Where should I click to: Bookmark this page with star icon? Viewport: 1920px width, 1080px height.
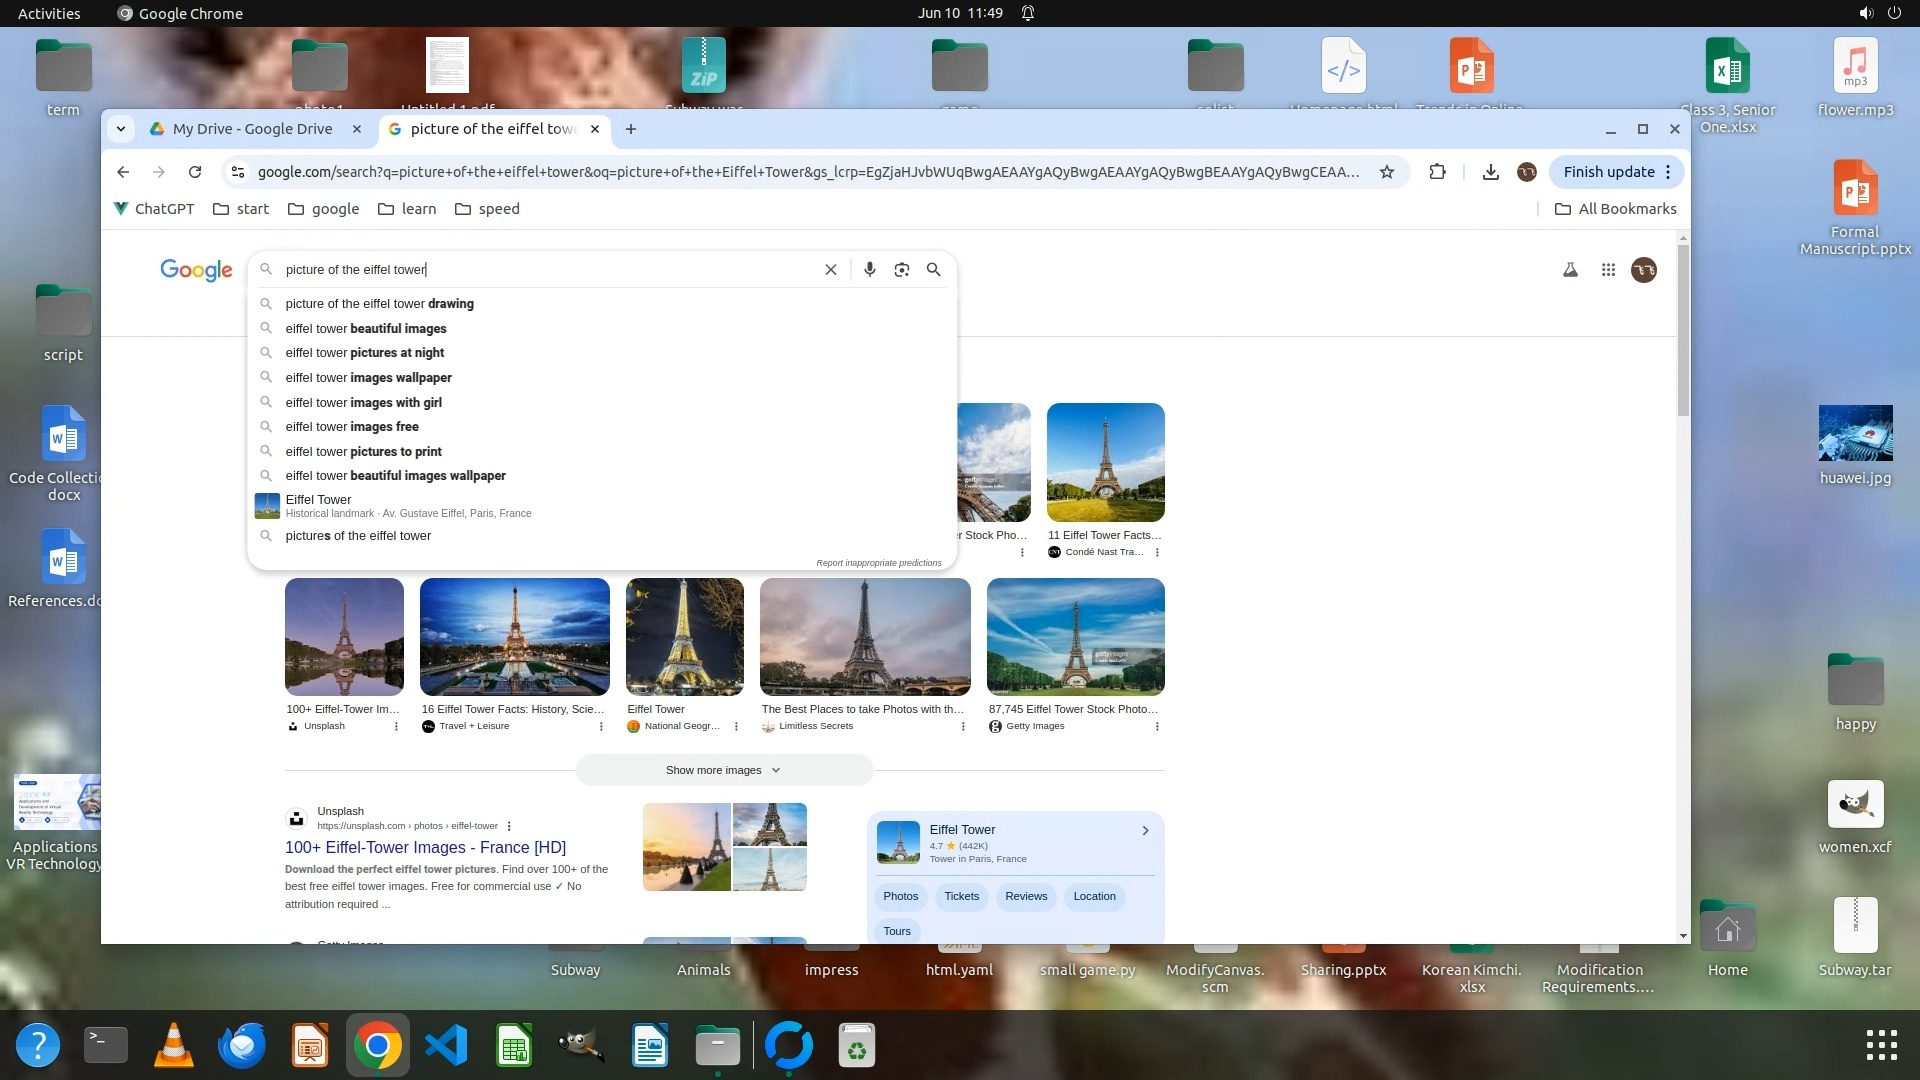[x=1386, y=172]
